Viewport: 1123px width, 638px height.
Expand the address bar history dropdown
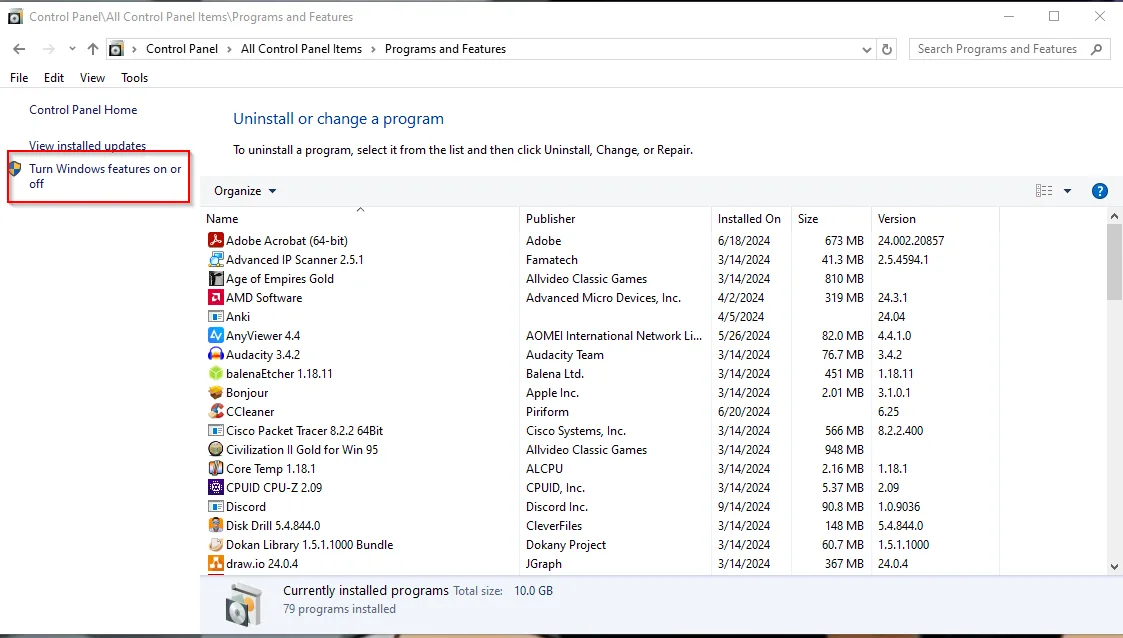(867, 49)
